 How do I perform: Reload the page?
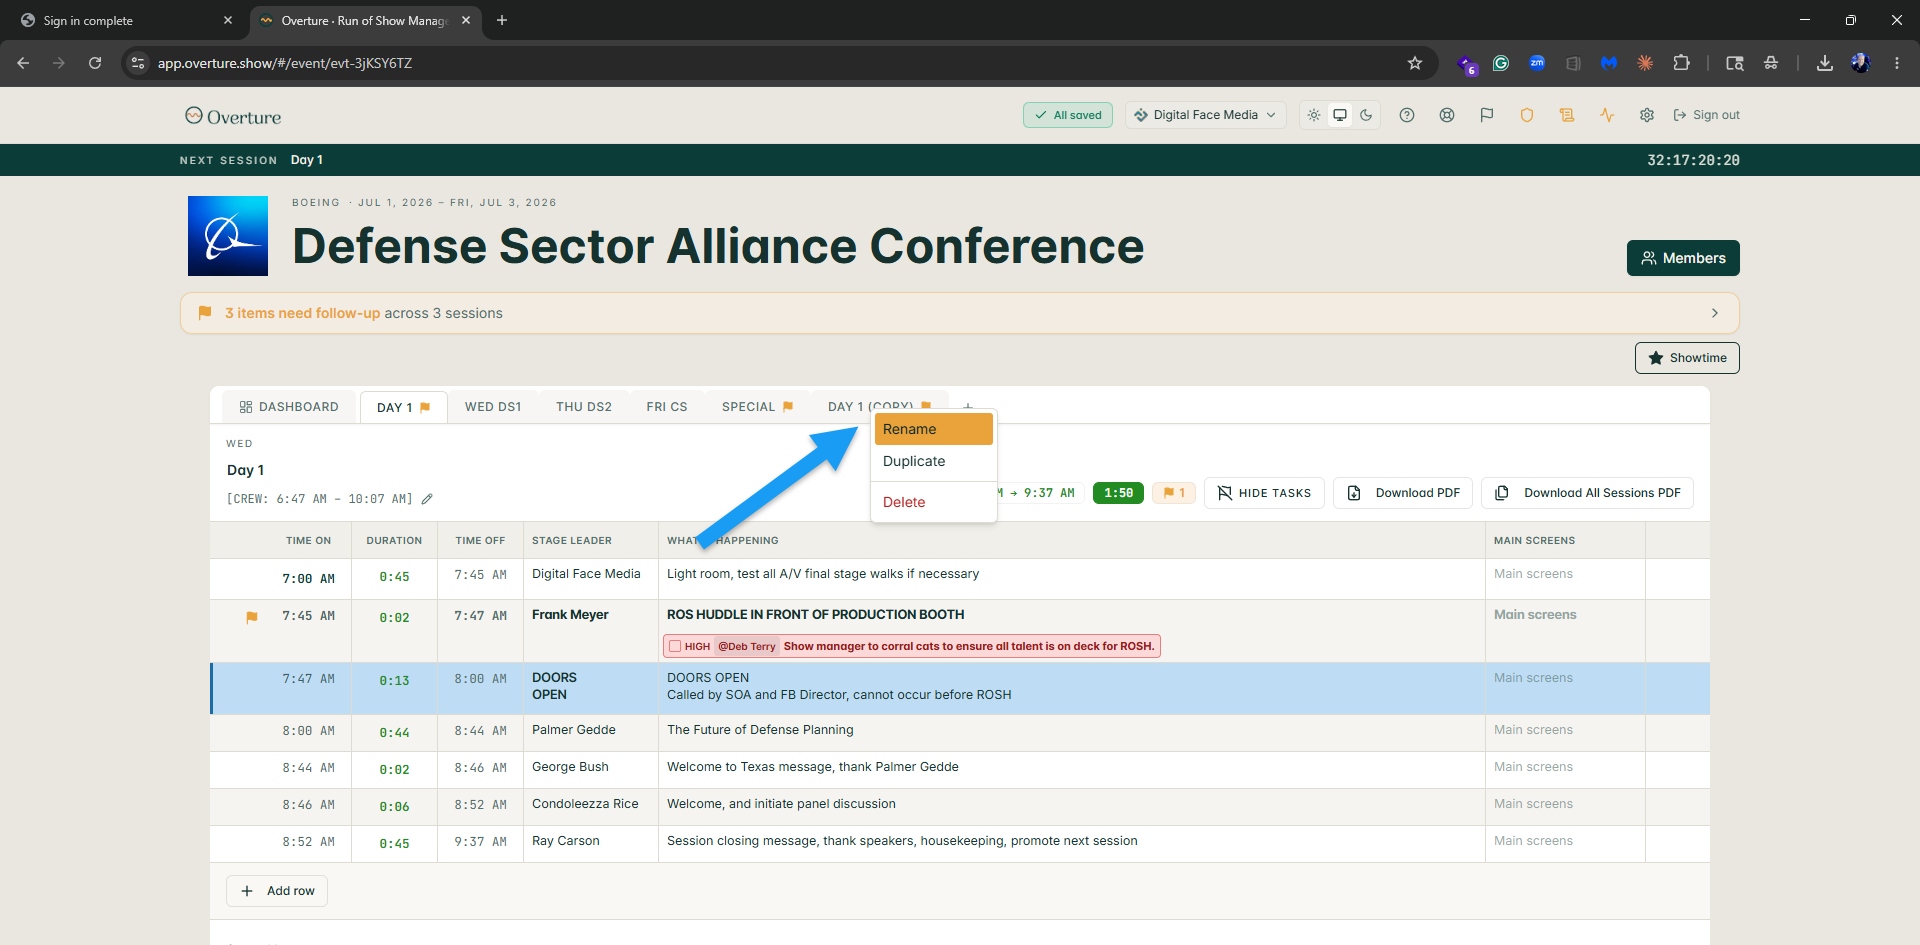click(x=95, y=63)
